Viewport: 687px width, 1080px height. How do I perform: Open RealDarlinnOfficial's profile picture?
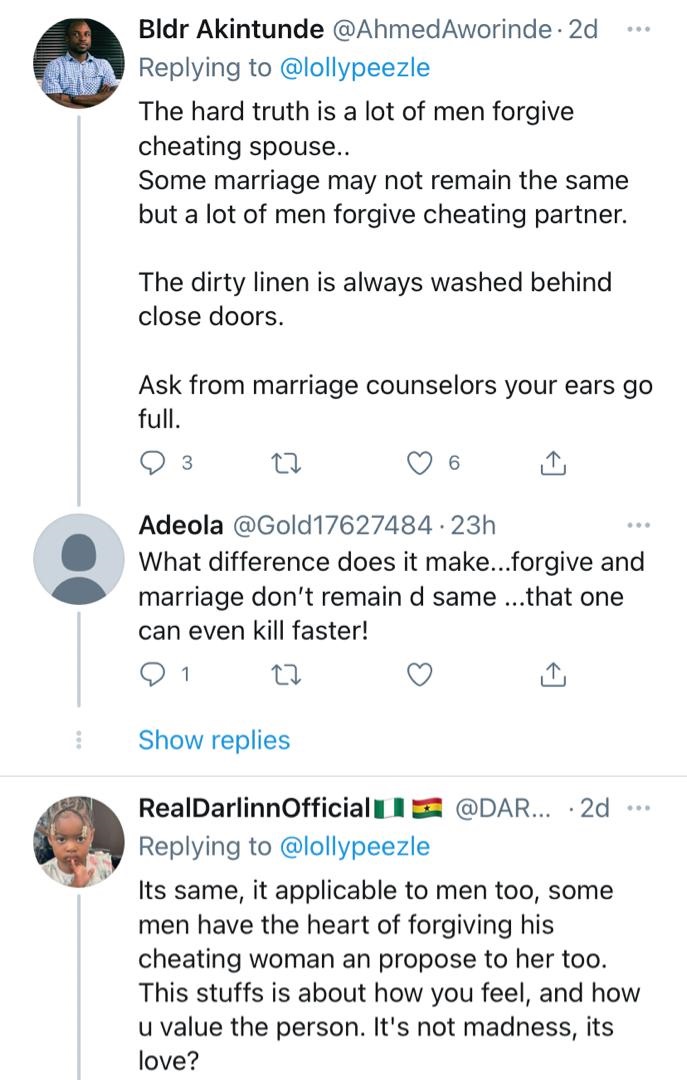pos(78,842)
